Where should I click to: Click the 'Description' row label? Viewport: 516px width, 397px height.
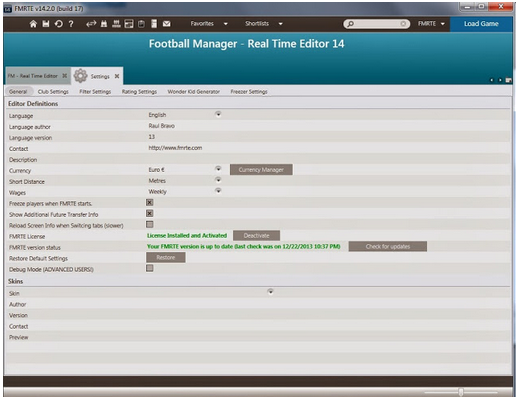point(23,160)
